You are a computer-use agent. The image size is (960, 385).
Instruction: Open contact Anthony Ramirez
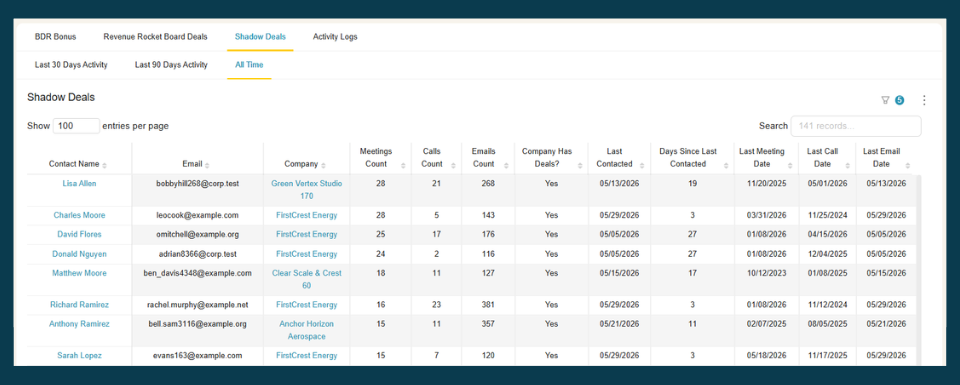coord(79,324)
